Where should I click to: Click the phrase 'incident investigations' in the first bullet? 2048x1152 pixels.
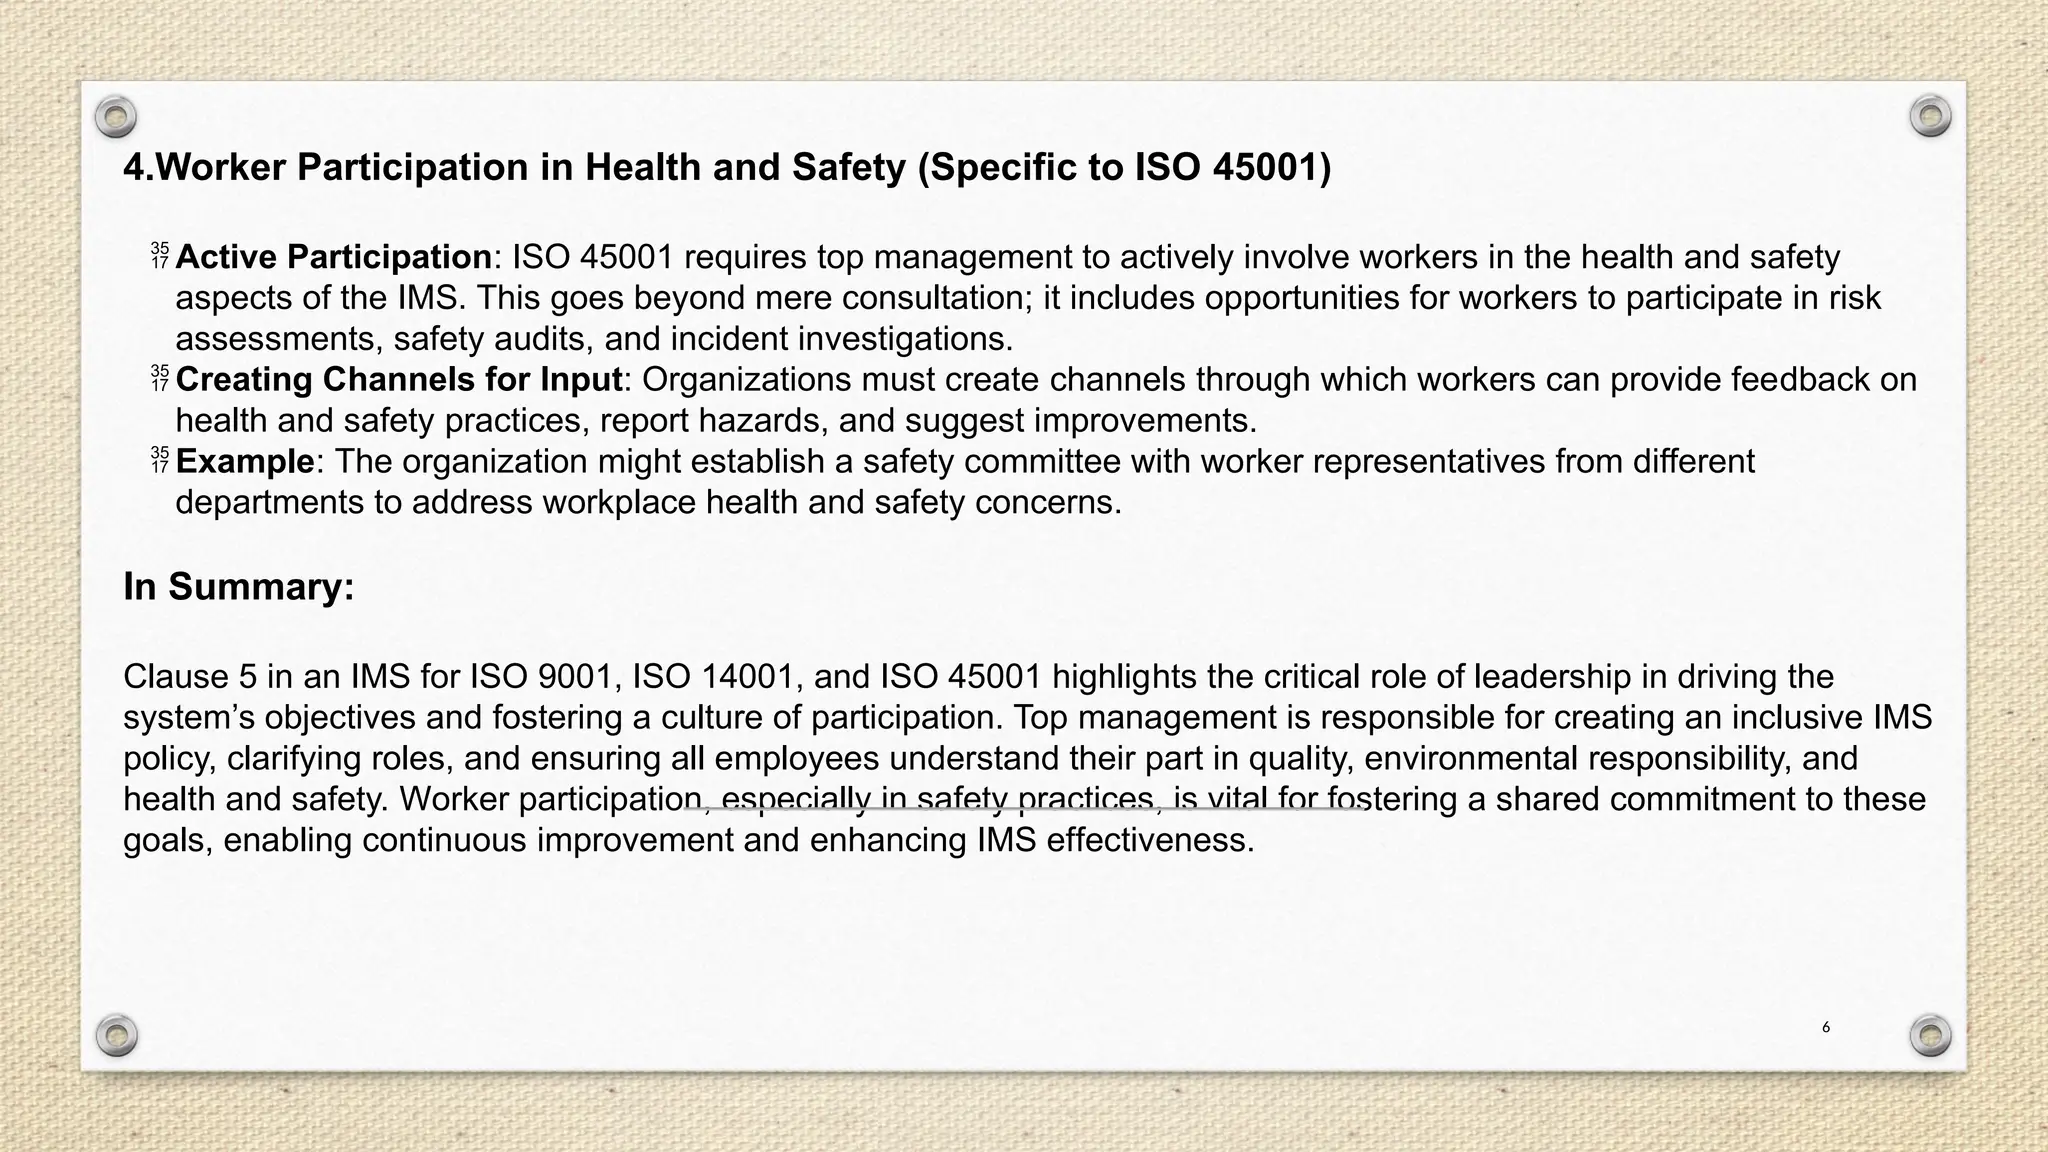840,339
